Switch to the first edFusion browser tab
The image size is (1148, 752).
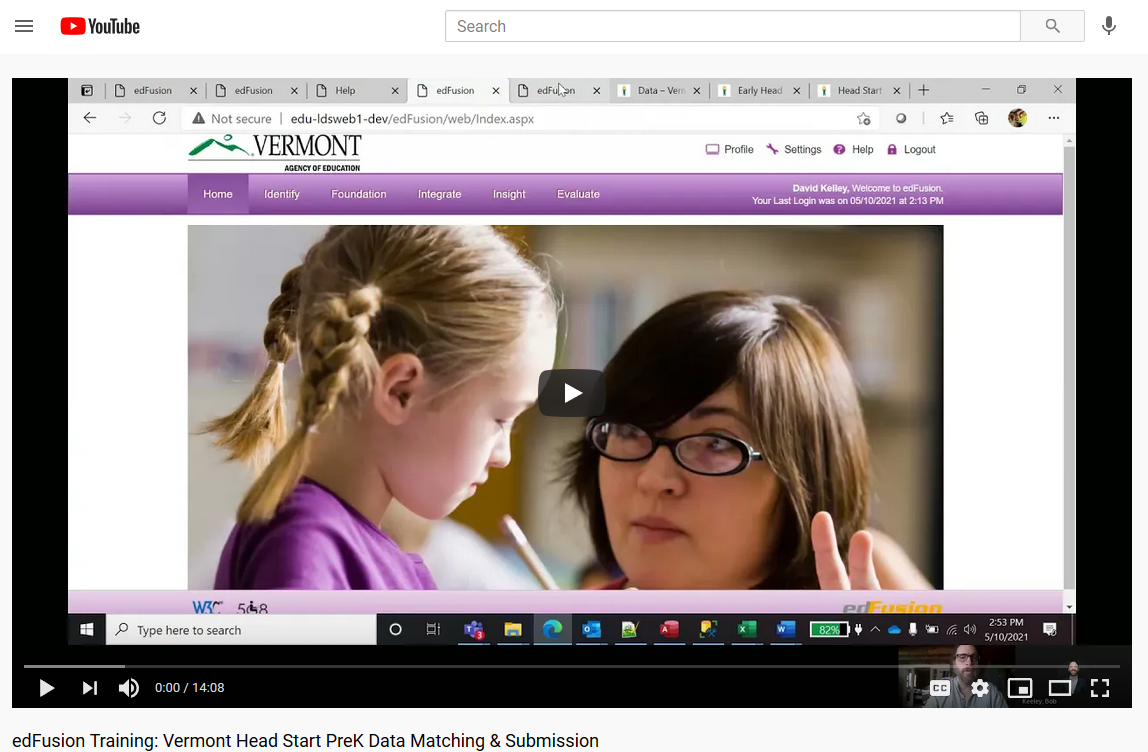(153, 91)
